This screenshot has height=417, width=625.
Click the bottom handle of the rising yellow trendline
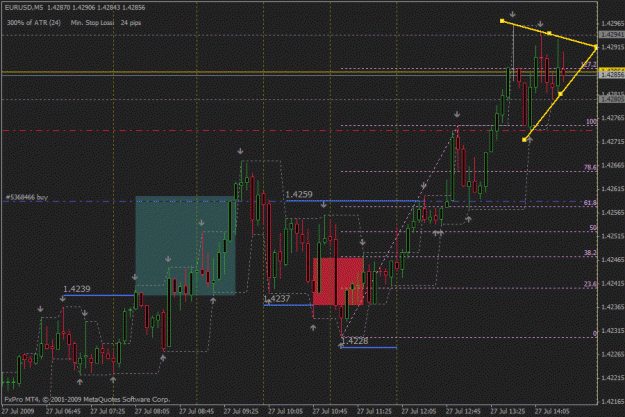[x=524, y=140]
